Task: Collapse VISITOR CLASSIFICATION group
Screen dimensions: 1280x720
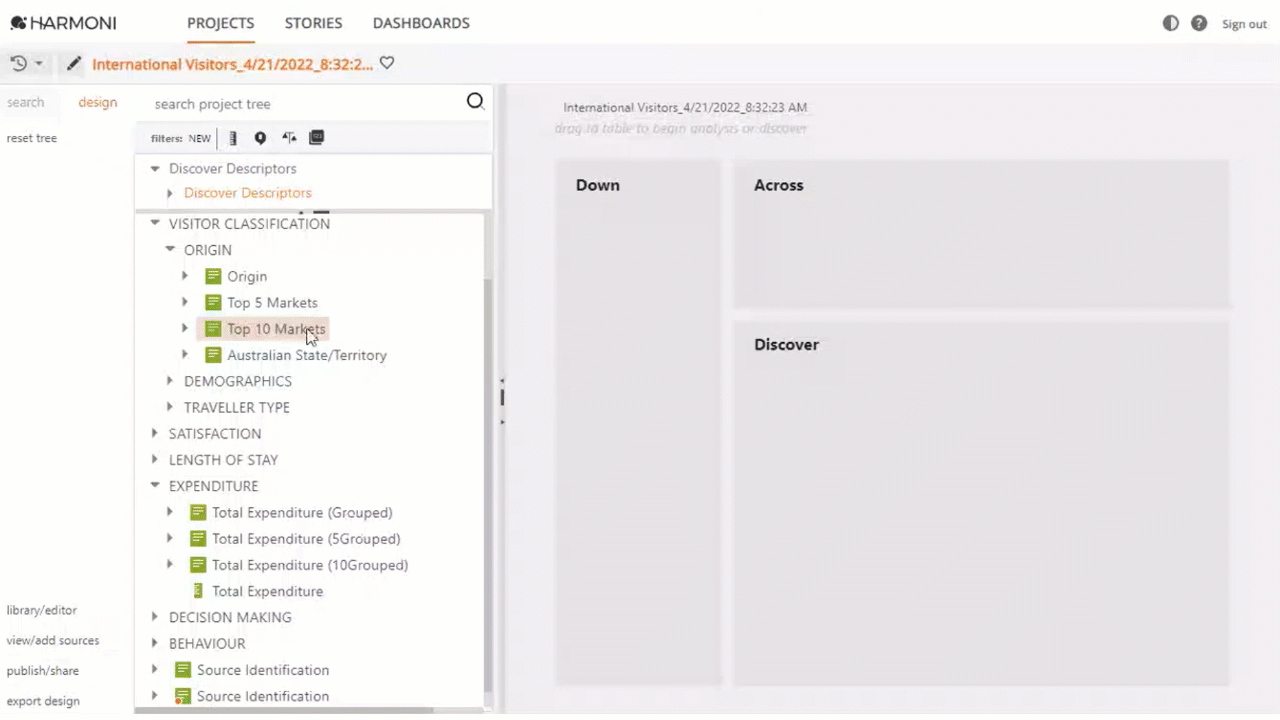Action: click(155, 223)
